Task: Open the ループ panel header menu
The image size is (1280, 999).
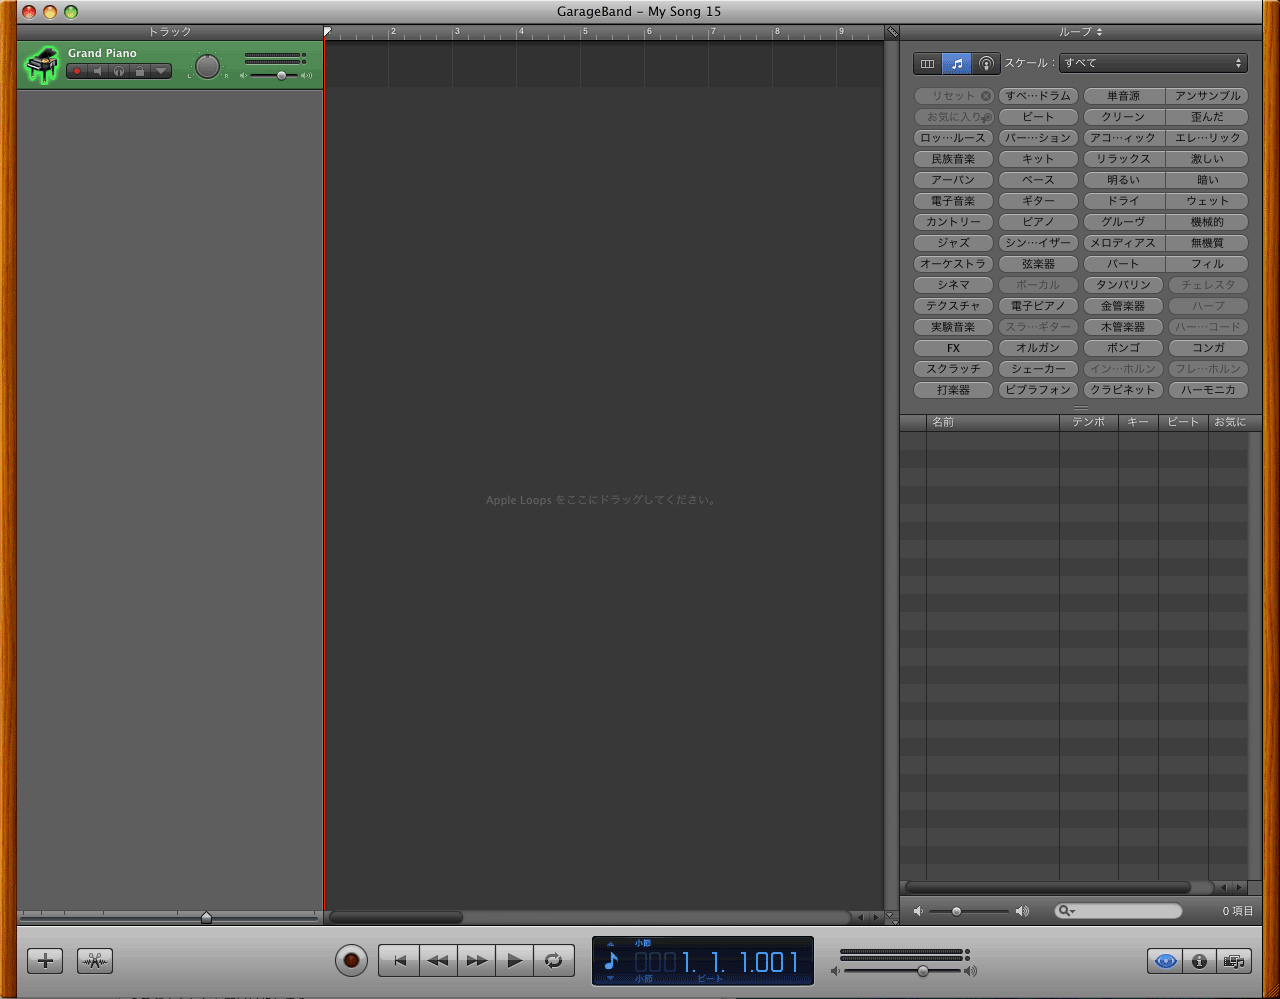Action: 1081,32
